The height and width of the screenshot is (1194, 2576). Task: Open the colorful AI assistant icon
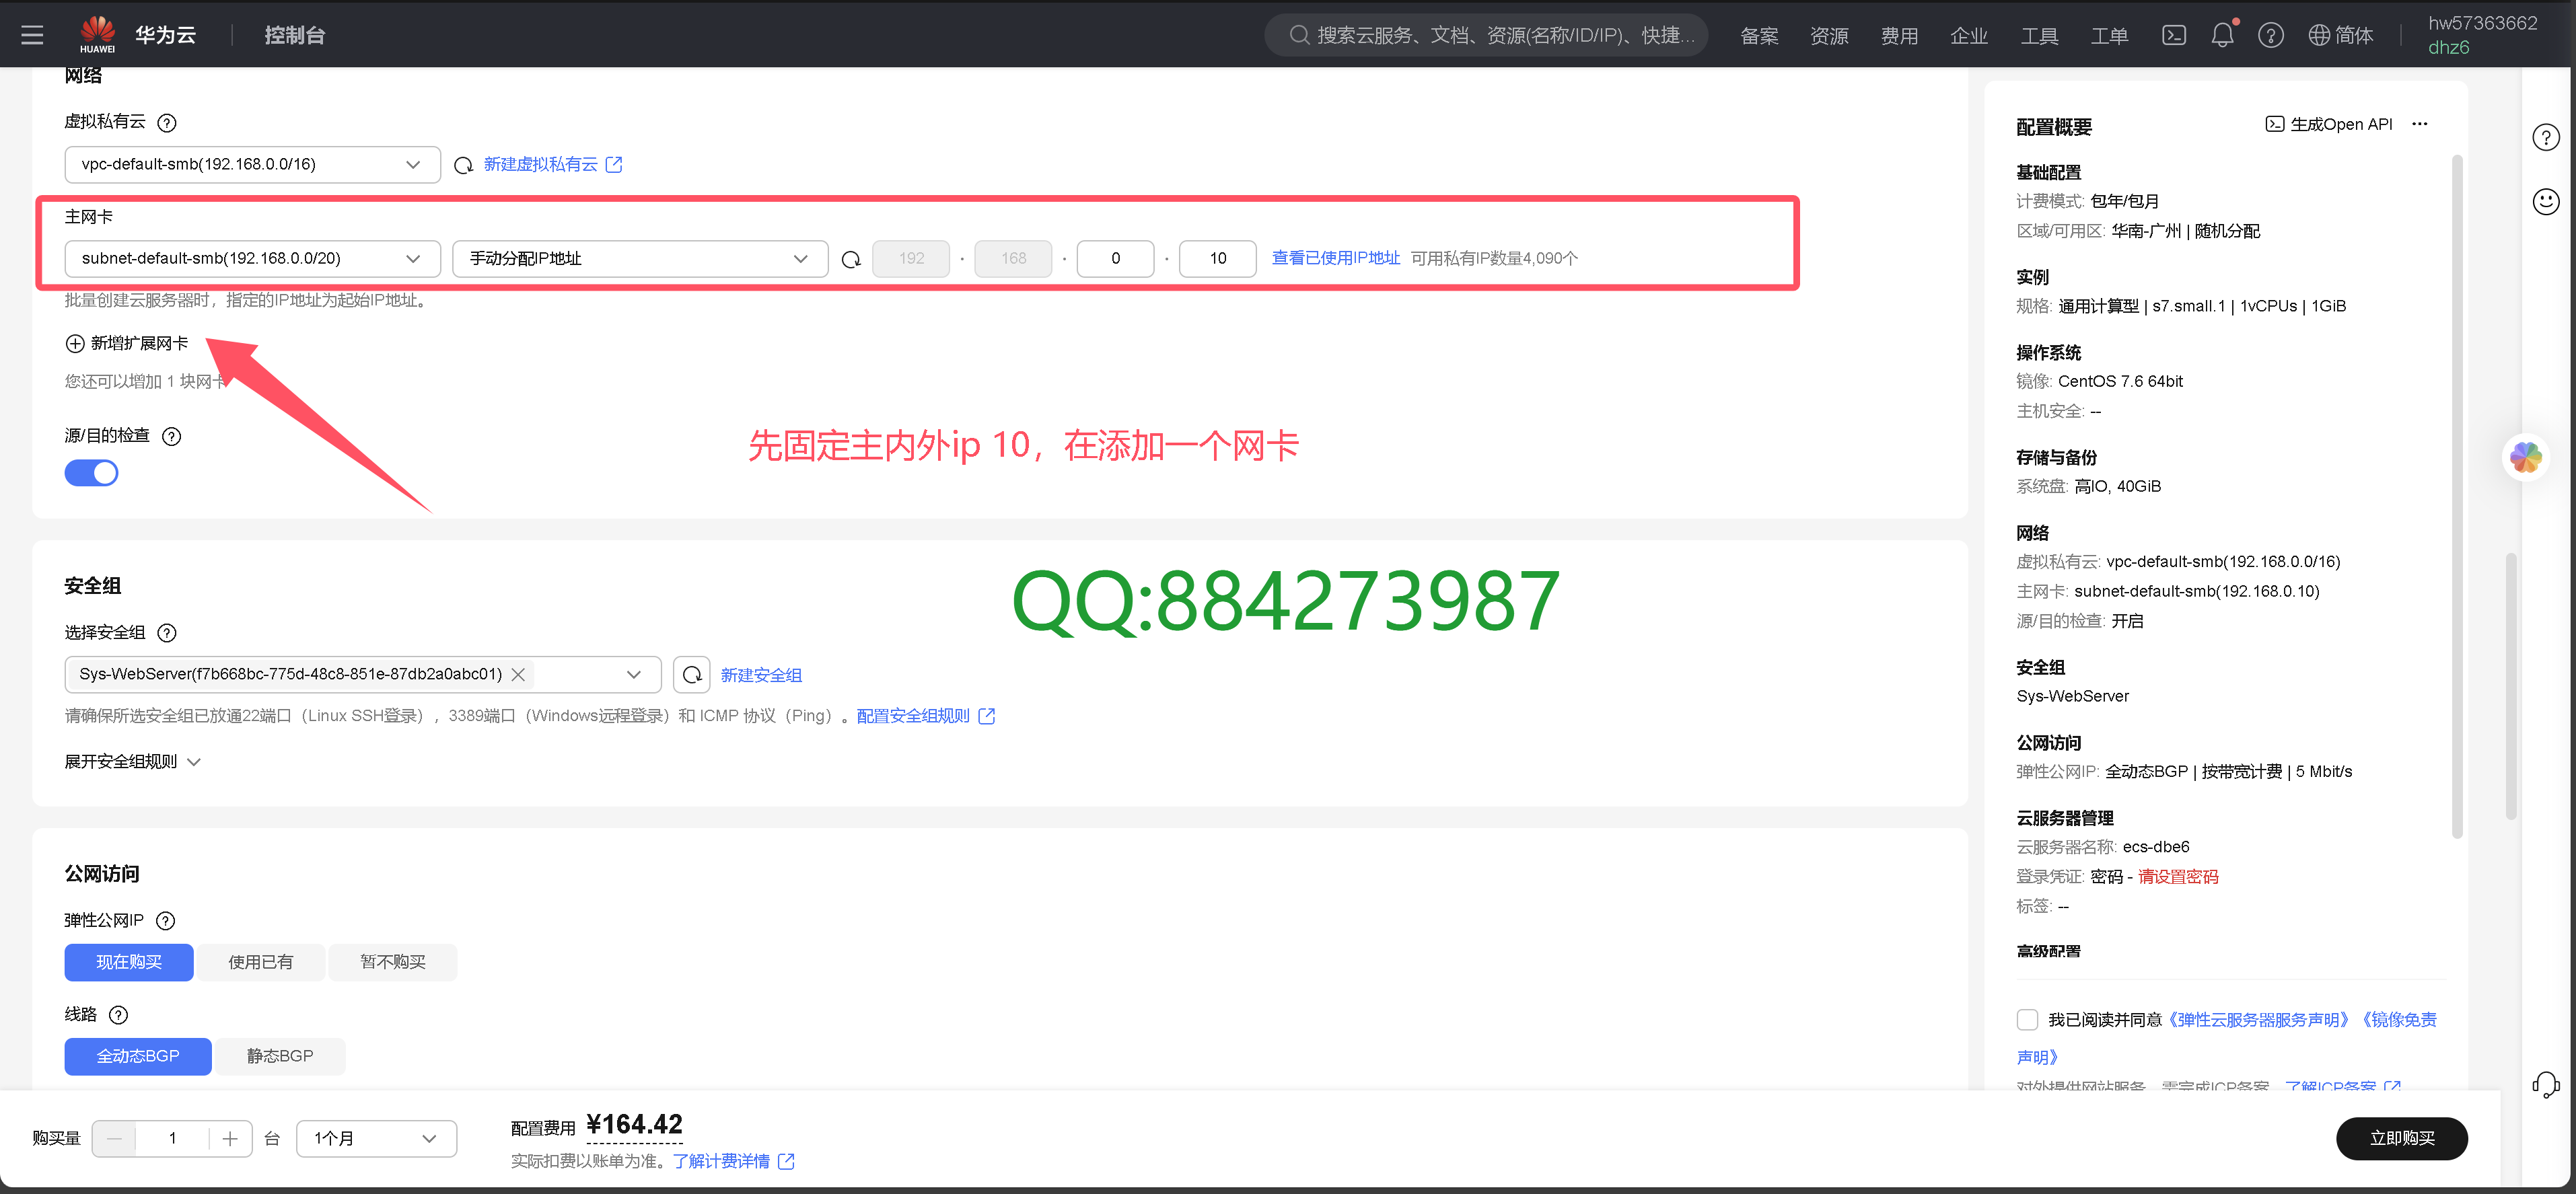click(2525, 458)
